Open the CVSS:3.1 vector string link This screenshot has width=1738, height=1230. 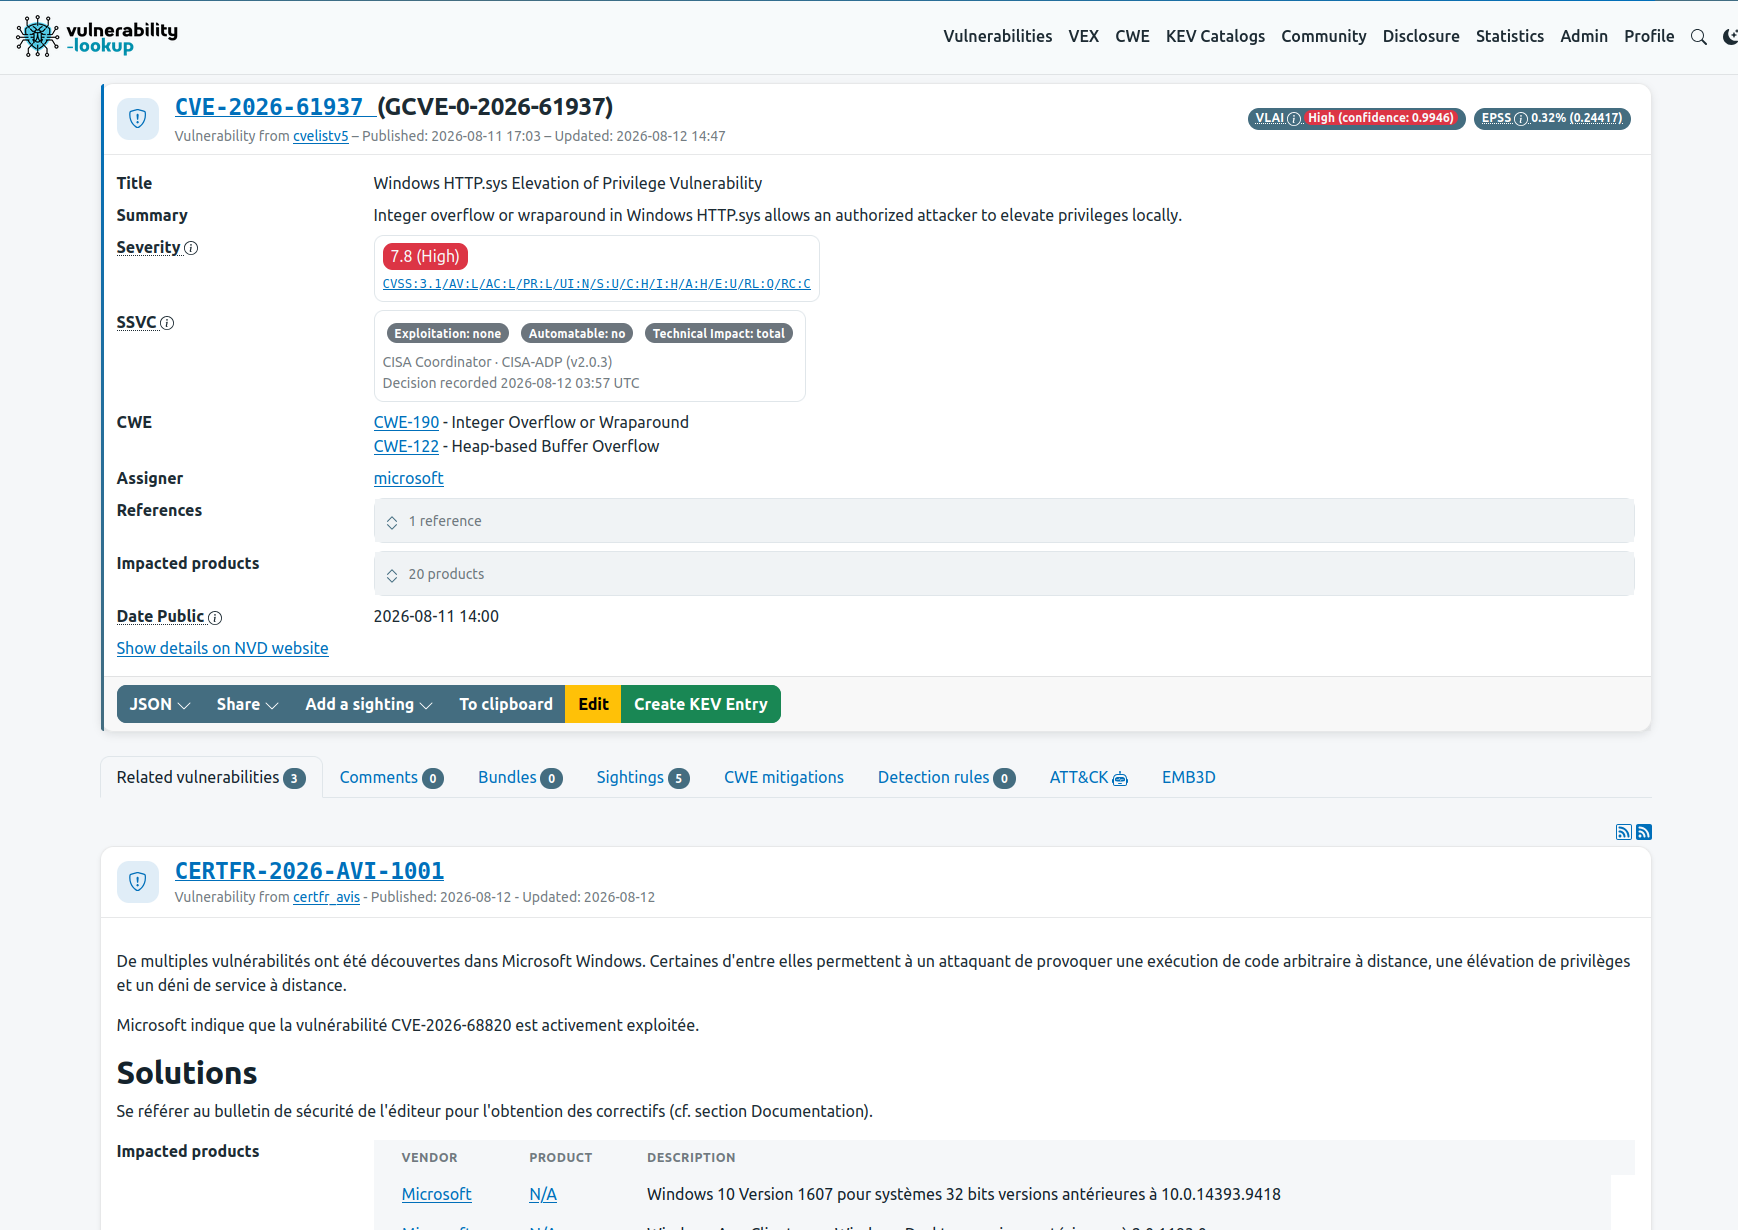point(597,284)
